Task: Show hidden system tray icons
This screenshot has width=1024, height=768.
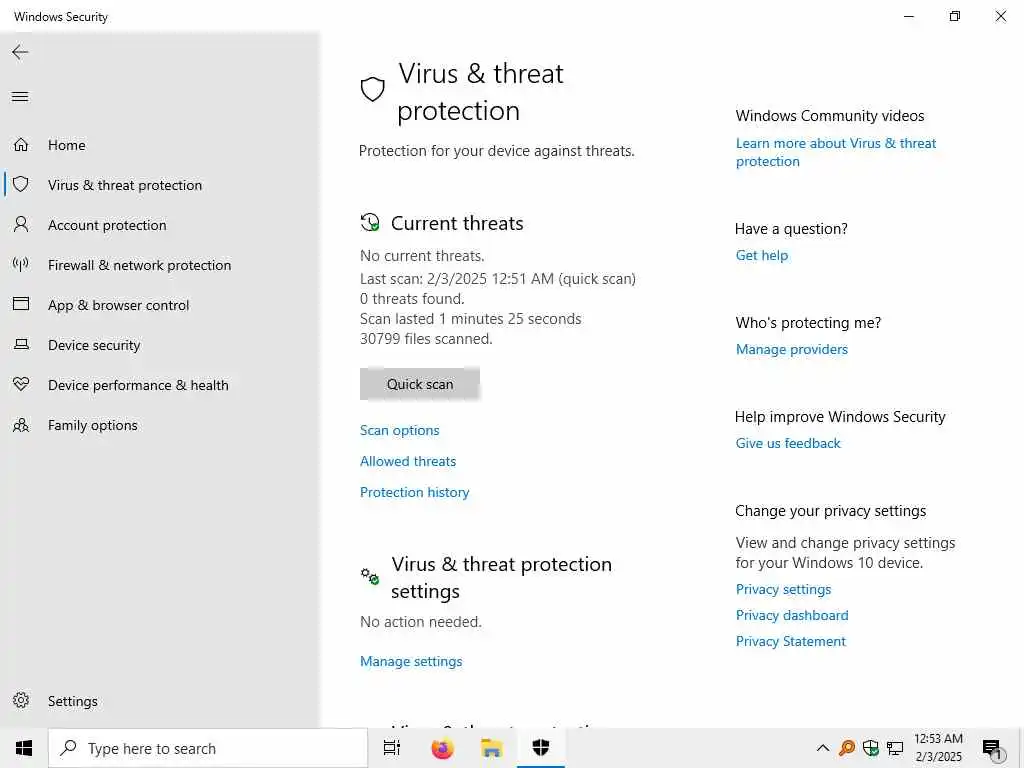Action: [822, 748]
